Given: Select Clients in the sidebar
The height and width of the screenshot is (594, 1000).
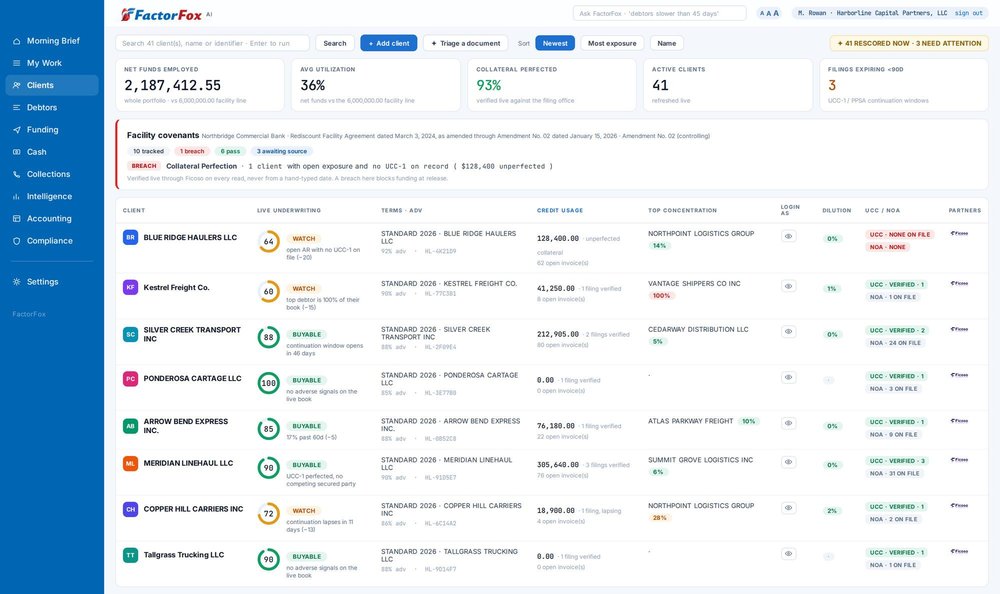Looking at the screenshot, I should coord(52,85).
